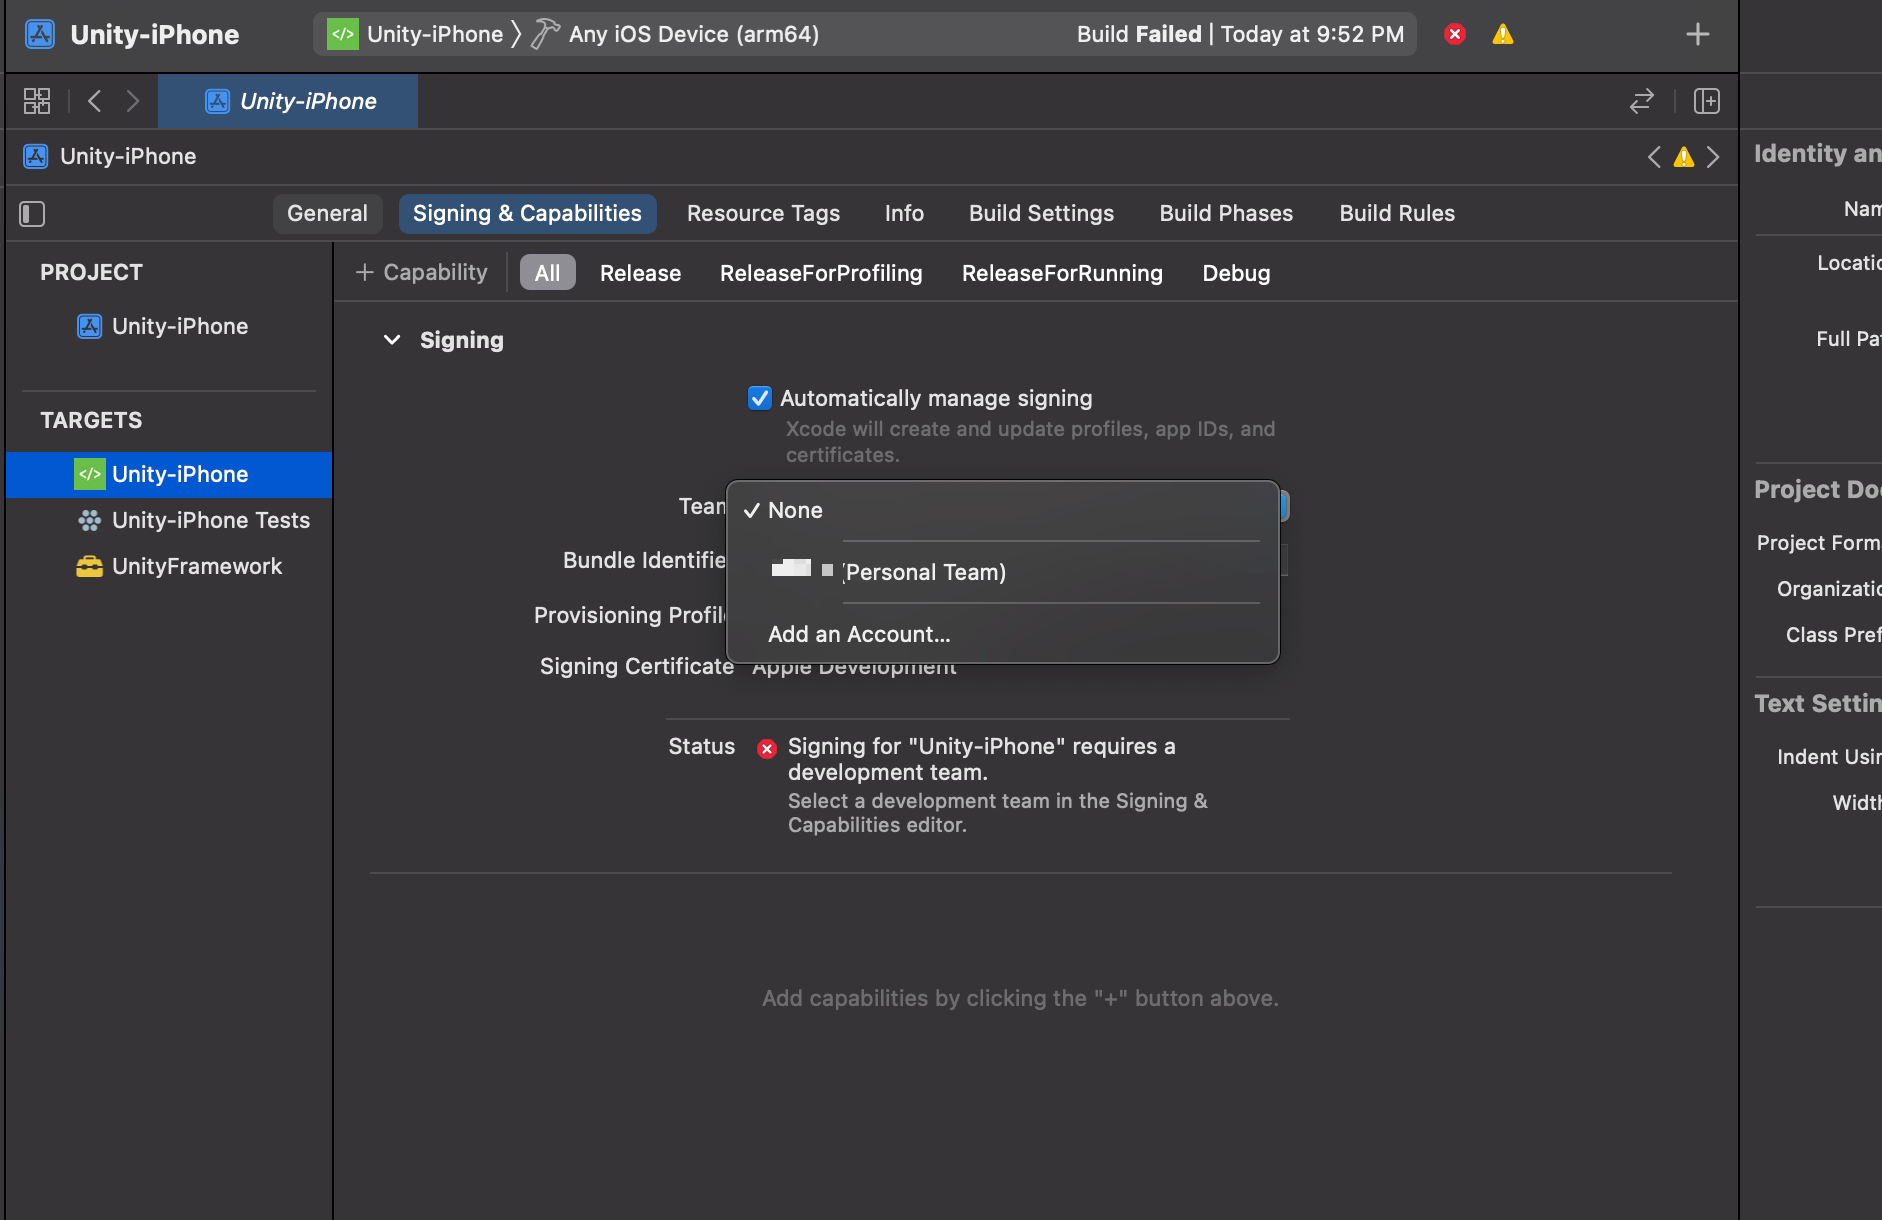The width and height of the screenshot is (1882, 1220).
Task: Click the red status error icon
Action: [x=767, y=748]
